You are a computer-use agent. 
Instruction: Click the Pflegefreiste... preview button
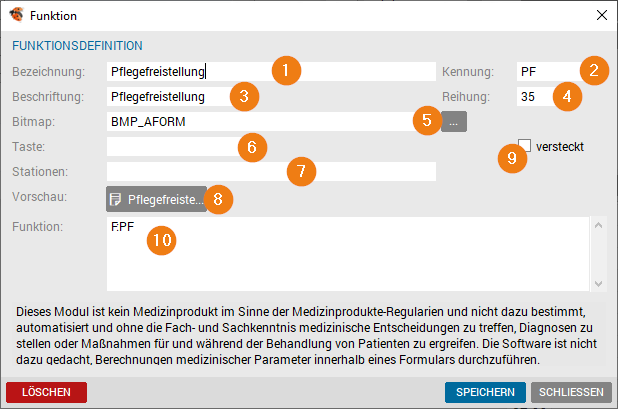point(156,199)
